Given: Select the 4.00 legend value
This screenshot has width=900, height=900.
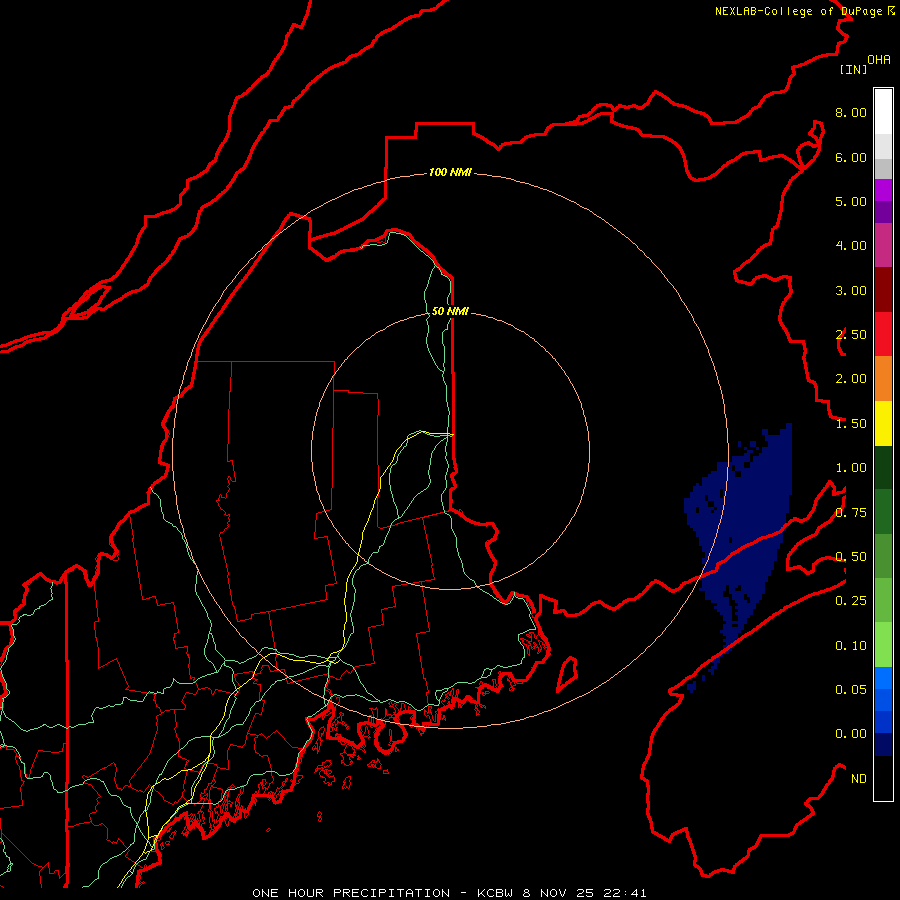Looking at the screenshot, I should pyautogui.click(x=851, y=246).
